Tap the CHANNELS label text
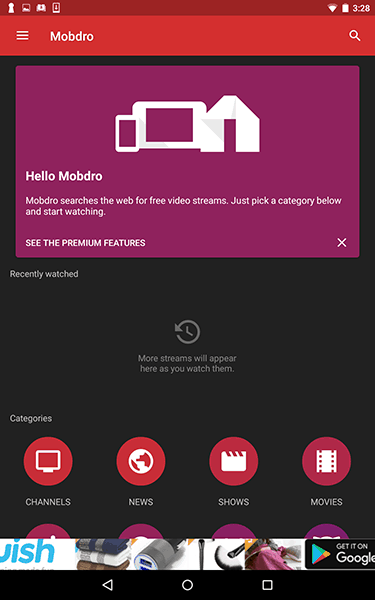The width and height of the screenshot is (375, 600). (48, 502)
